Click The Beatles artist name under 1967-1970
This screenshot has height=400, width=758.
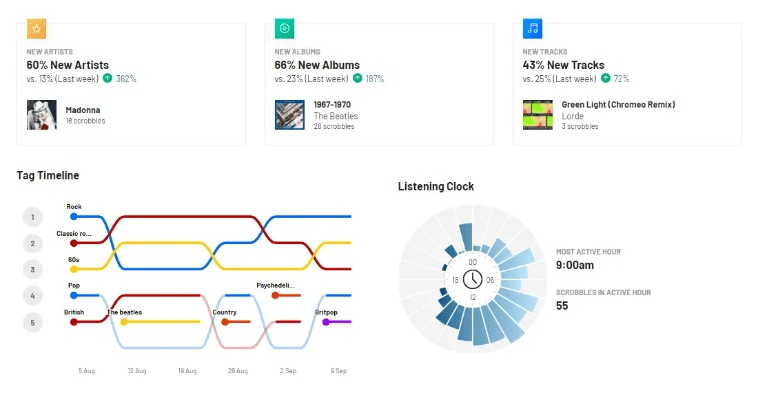[335, 116]
